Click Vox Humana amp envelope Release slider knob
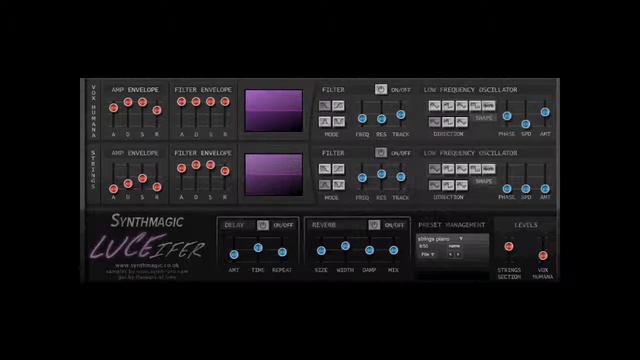 (x=157, y=110)
